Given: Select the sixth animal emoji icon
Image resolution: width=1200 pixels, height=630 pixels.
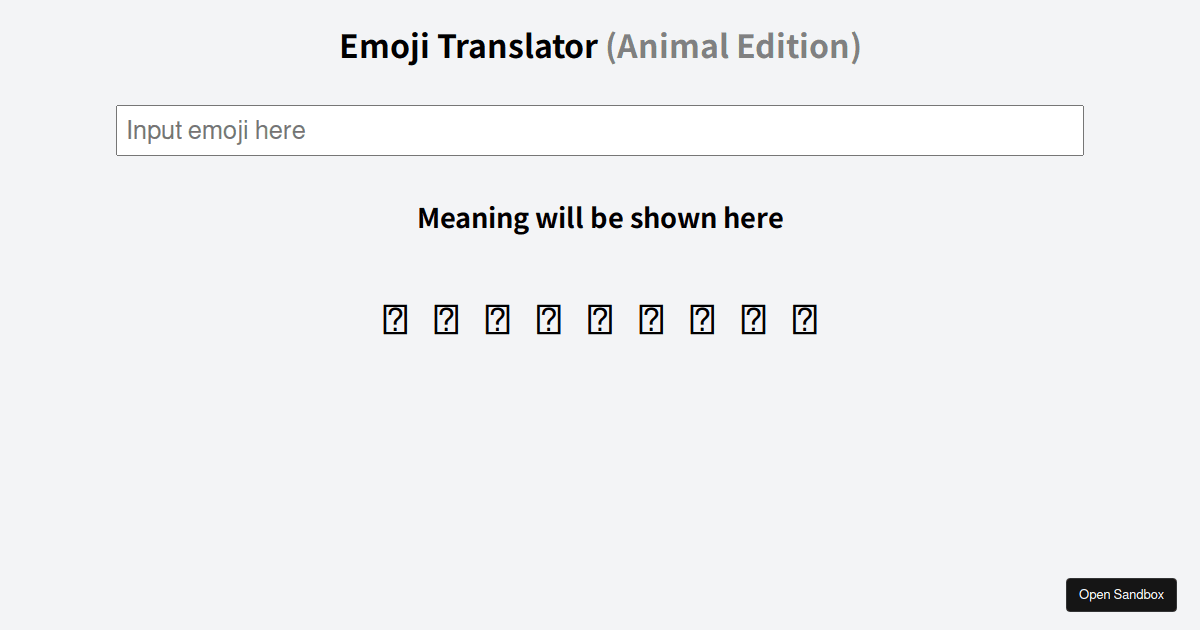Looking at the screenshot, I should [x=650, y=319].
